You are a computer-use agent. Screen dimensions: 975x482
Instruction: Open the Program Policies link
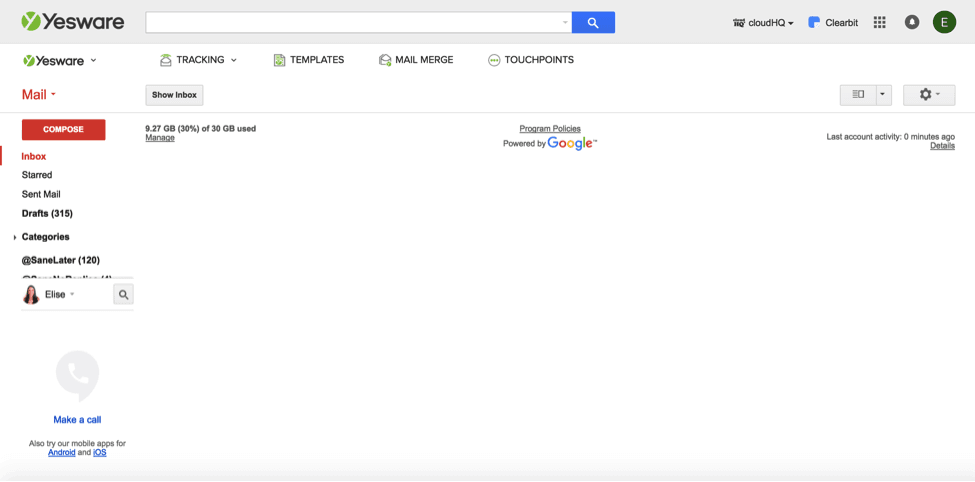click(550, 129)
